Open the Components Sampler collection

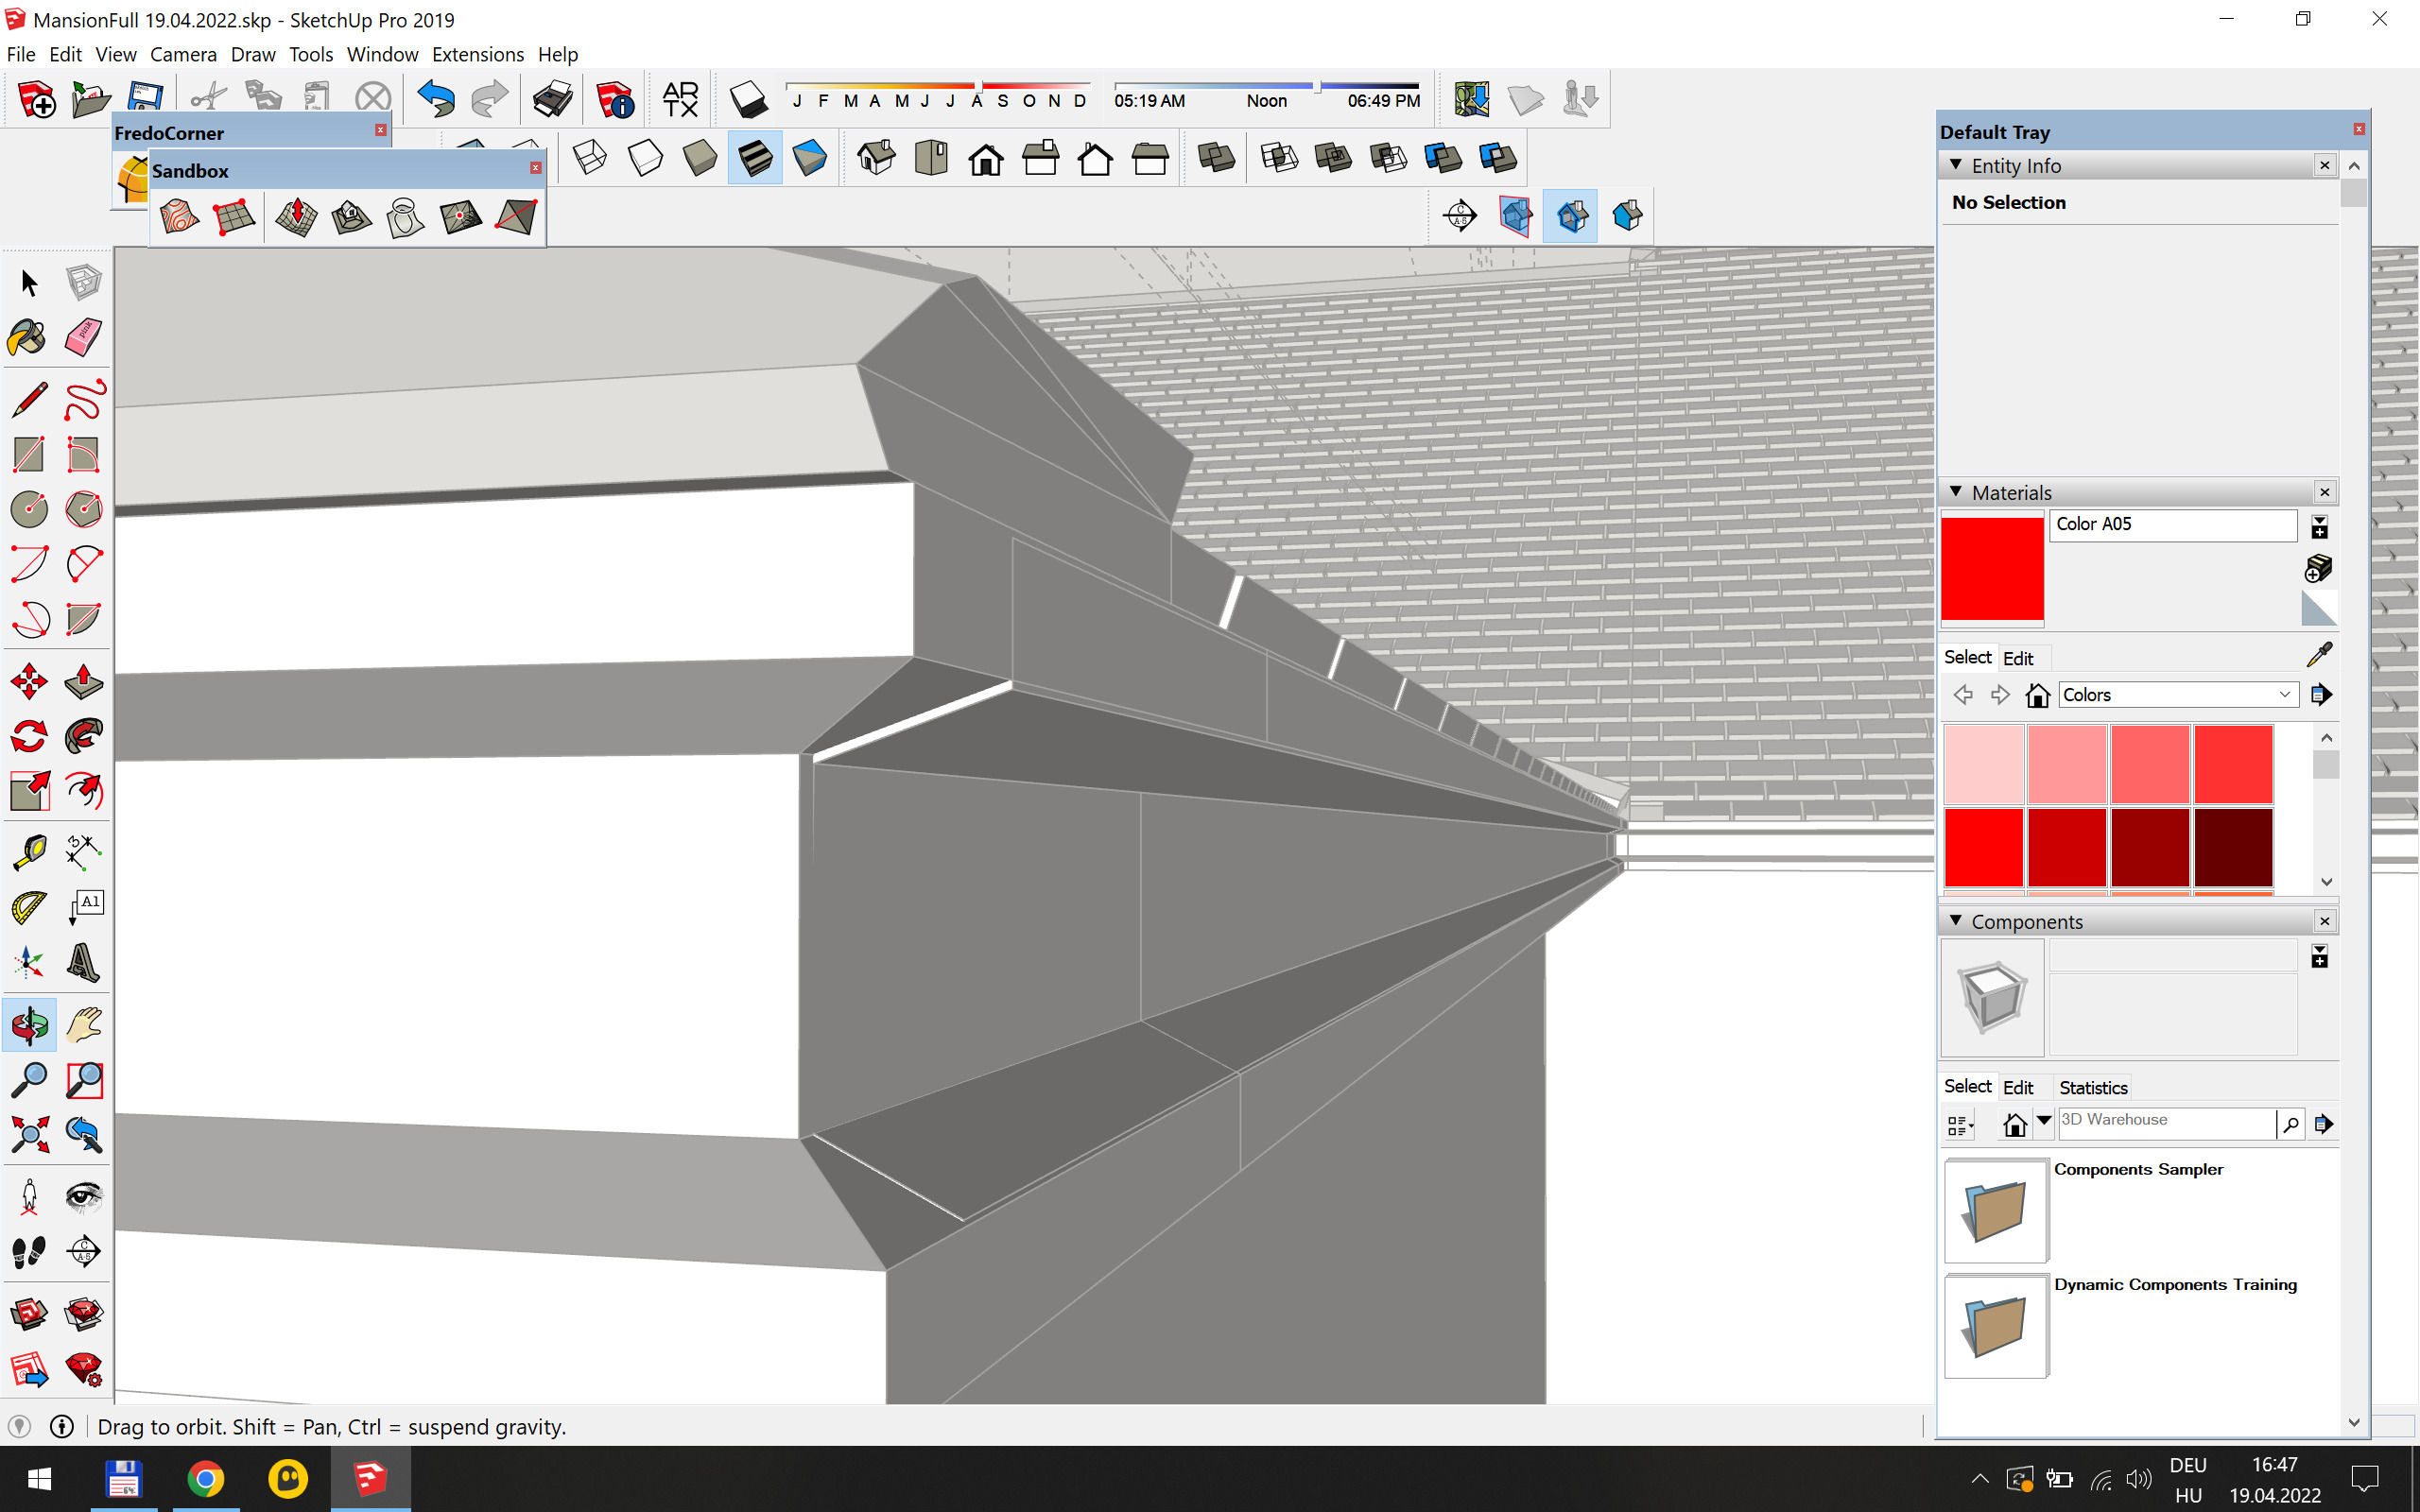(1995, 1211)
